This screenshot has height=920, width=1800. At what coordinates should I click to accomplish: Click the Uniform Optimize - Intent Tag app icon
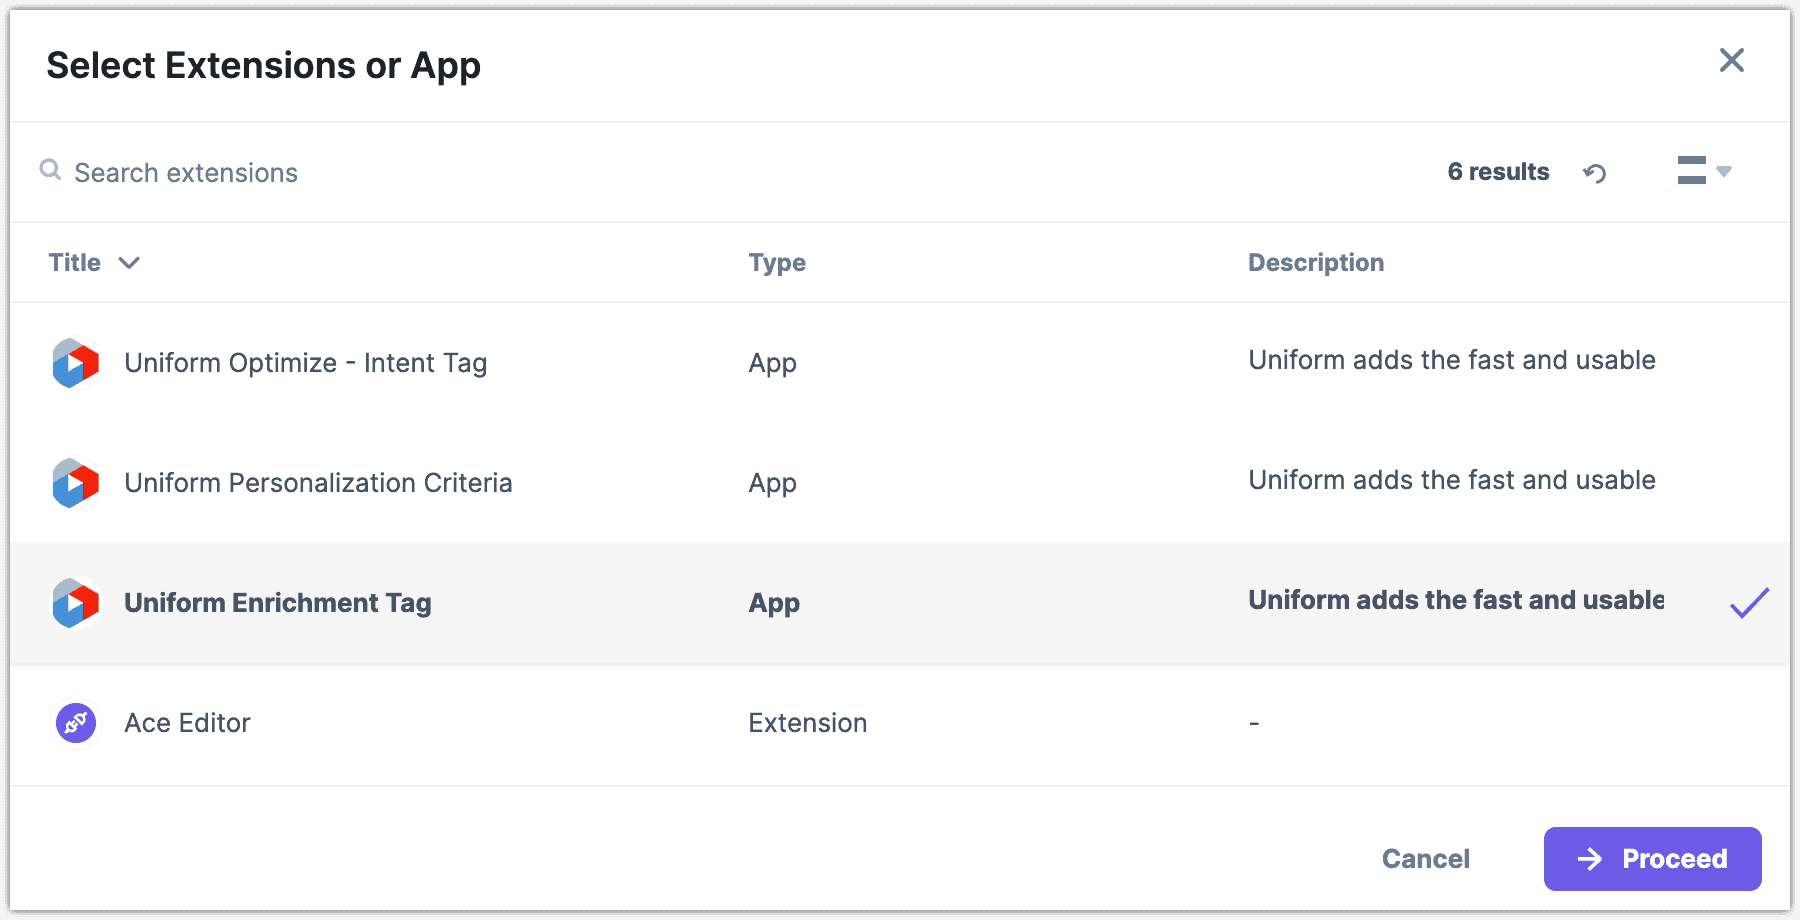point(75,363)
